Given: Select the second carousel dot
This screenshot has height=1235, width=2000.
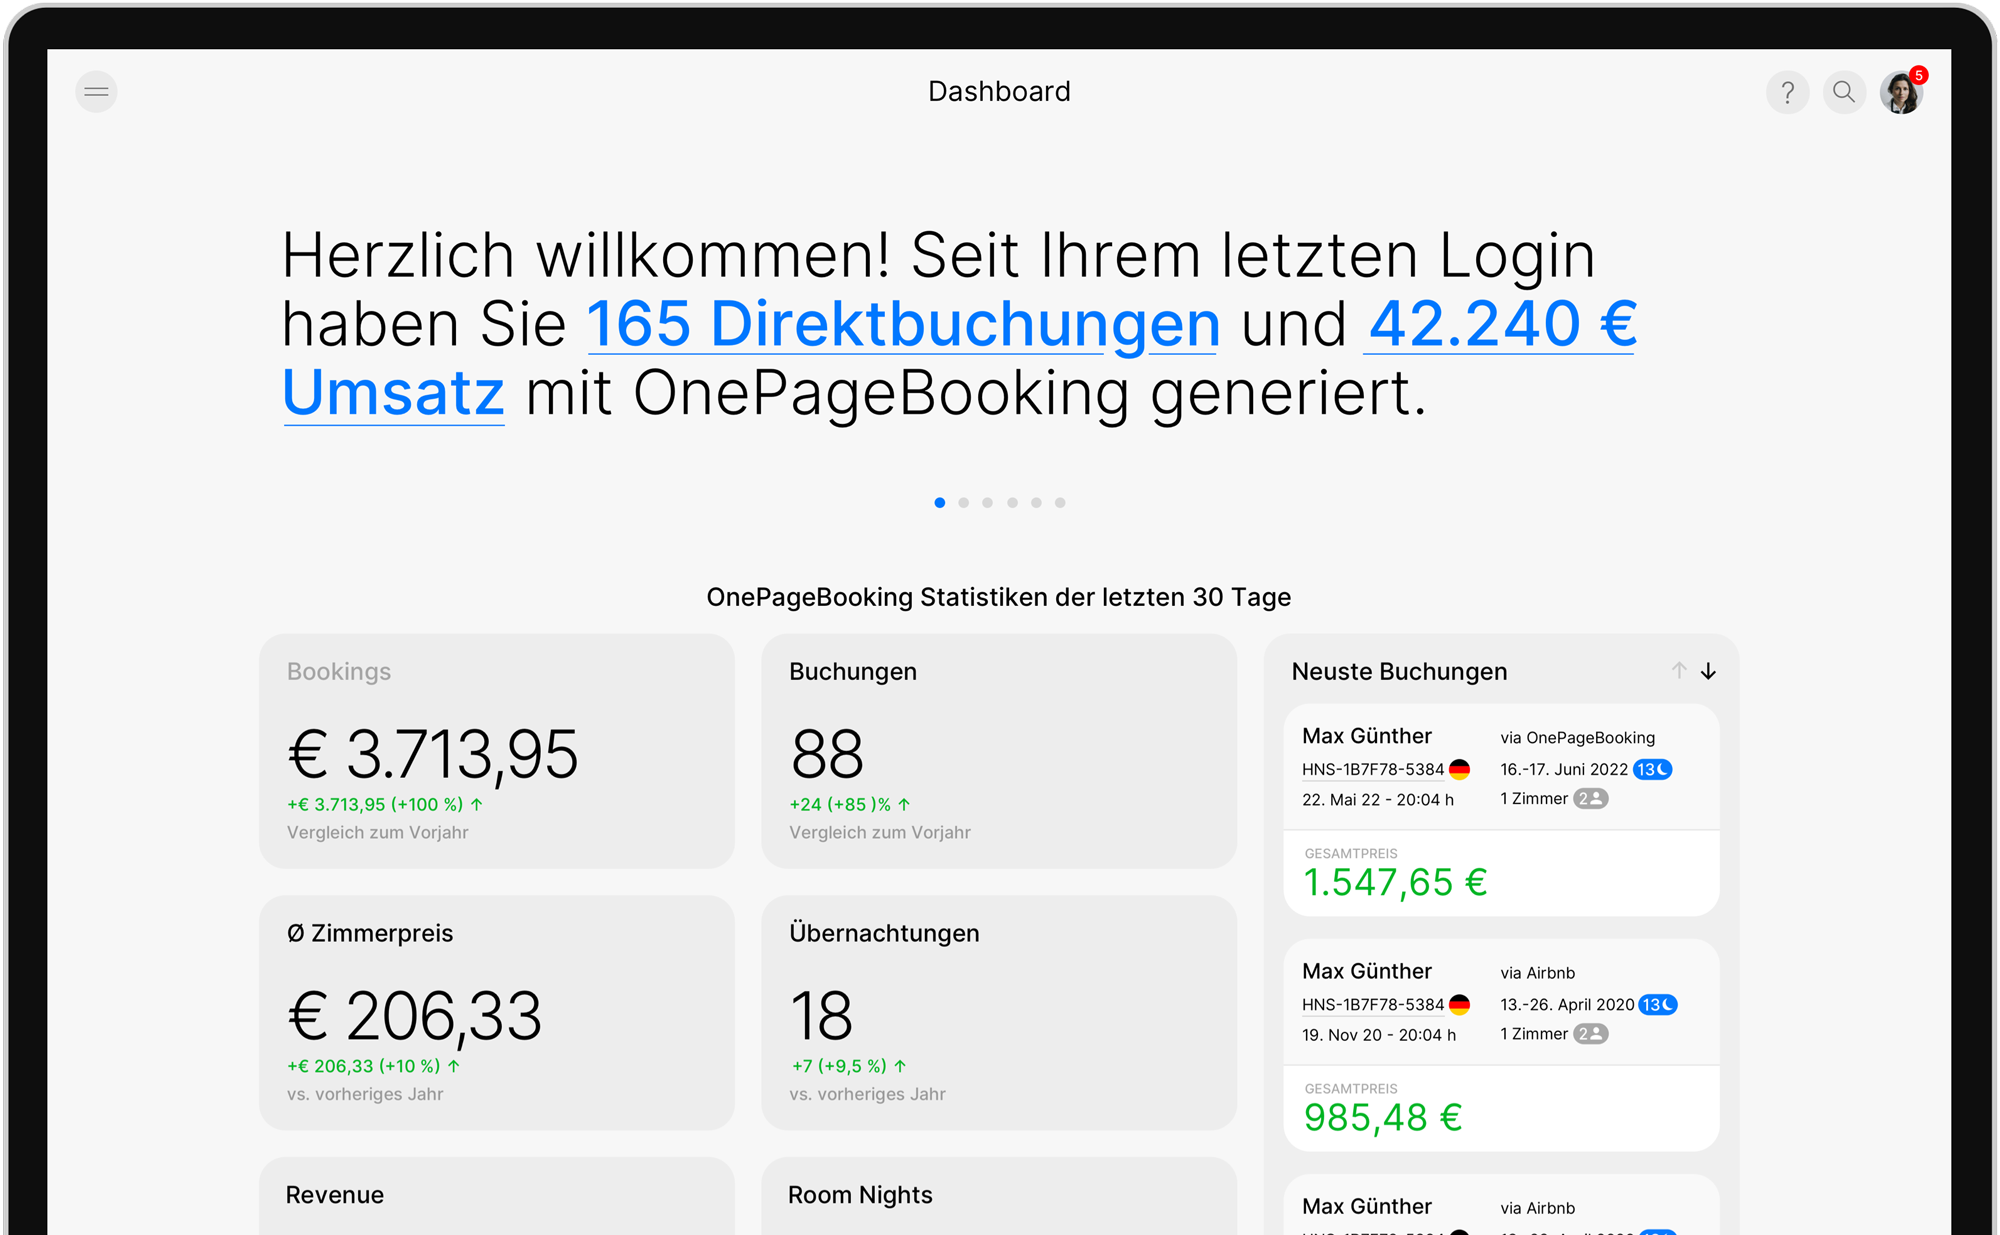Looking at the screenshot, I should point(963,503).
